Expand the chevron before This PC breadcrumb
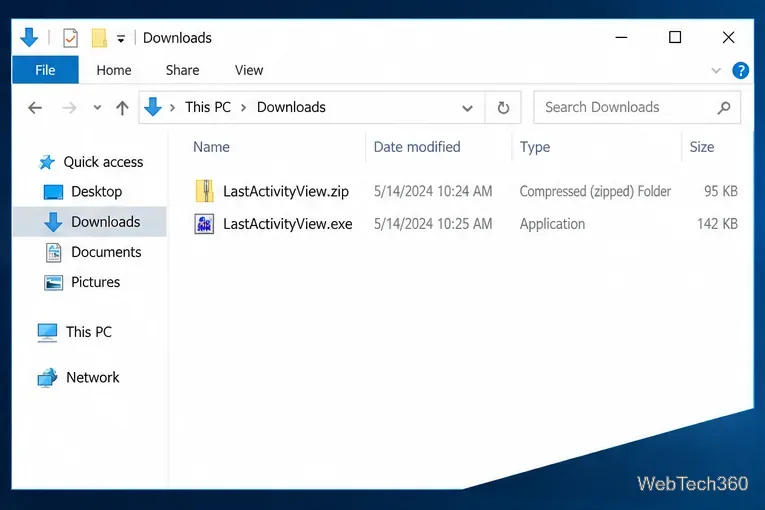This screenshot has width=765, height=510. 172,107
